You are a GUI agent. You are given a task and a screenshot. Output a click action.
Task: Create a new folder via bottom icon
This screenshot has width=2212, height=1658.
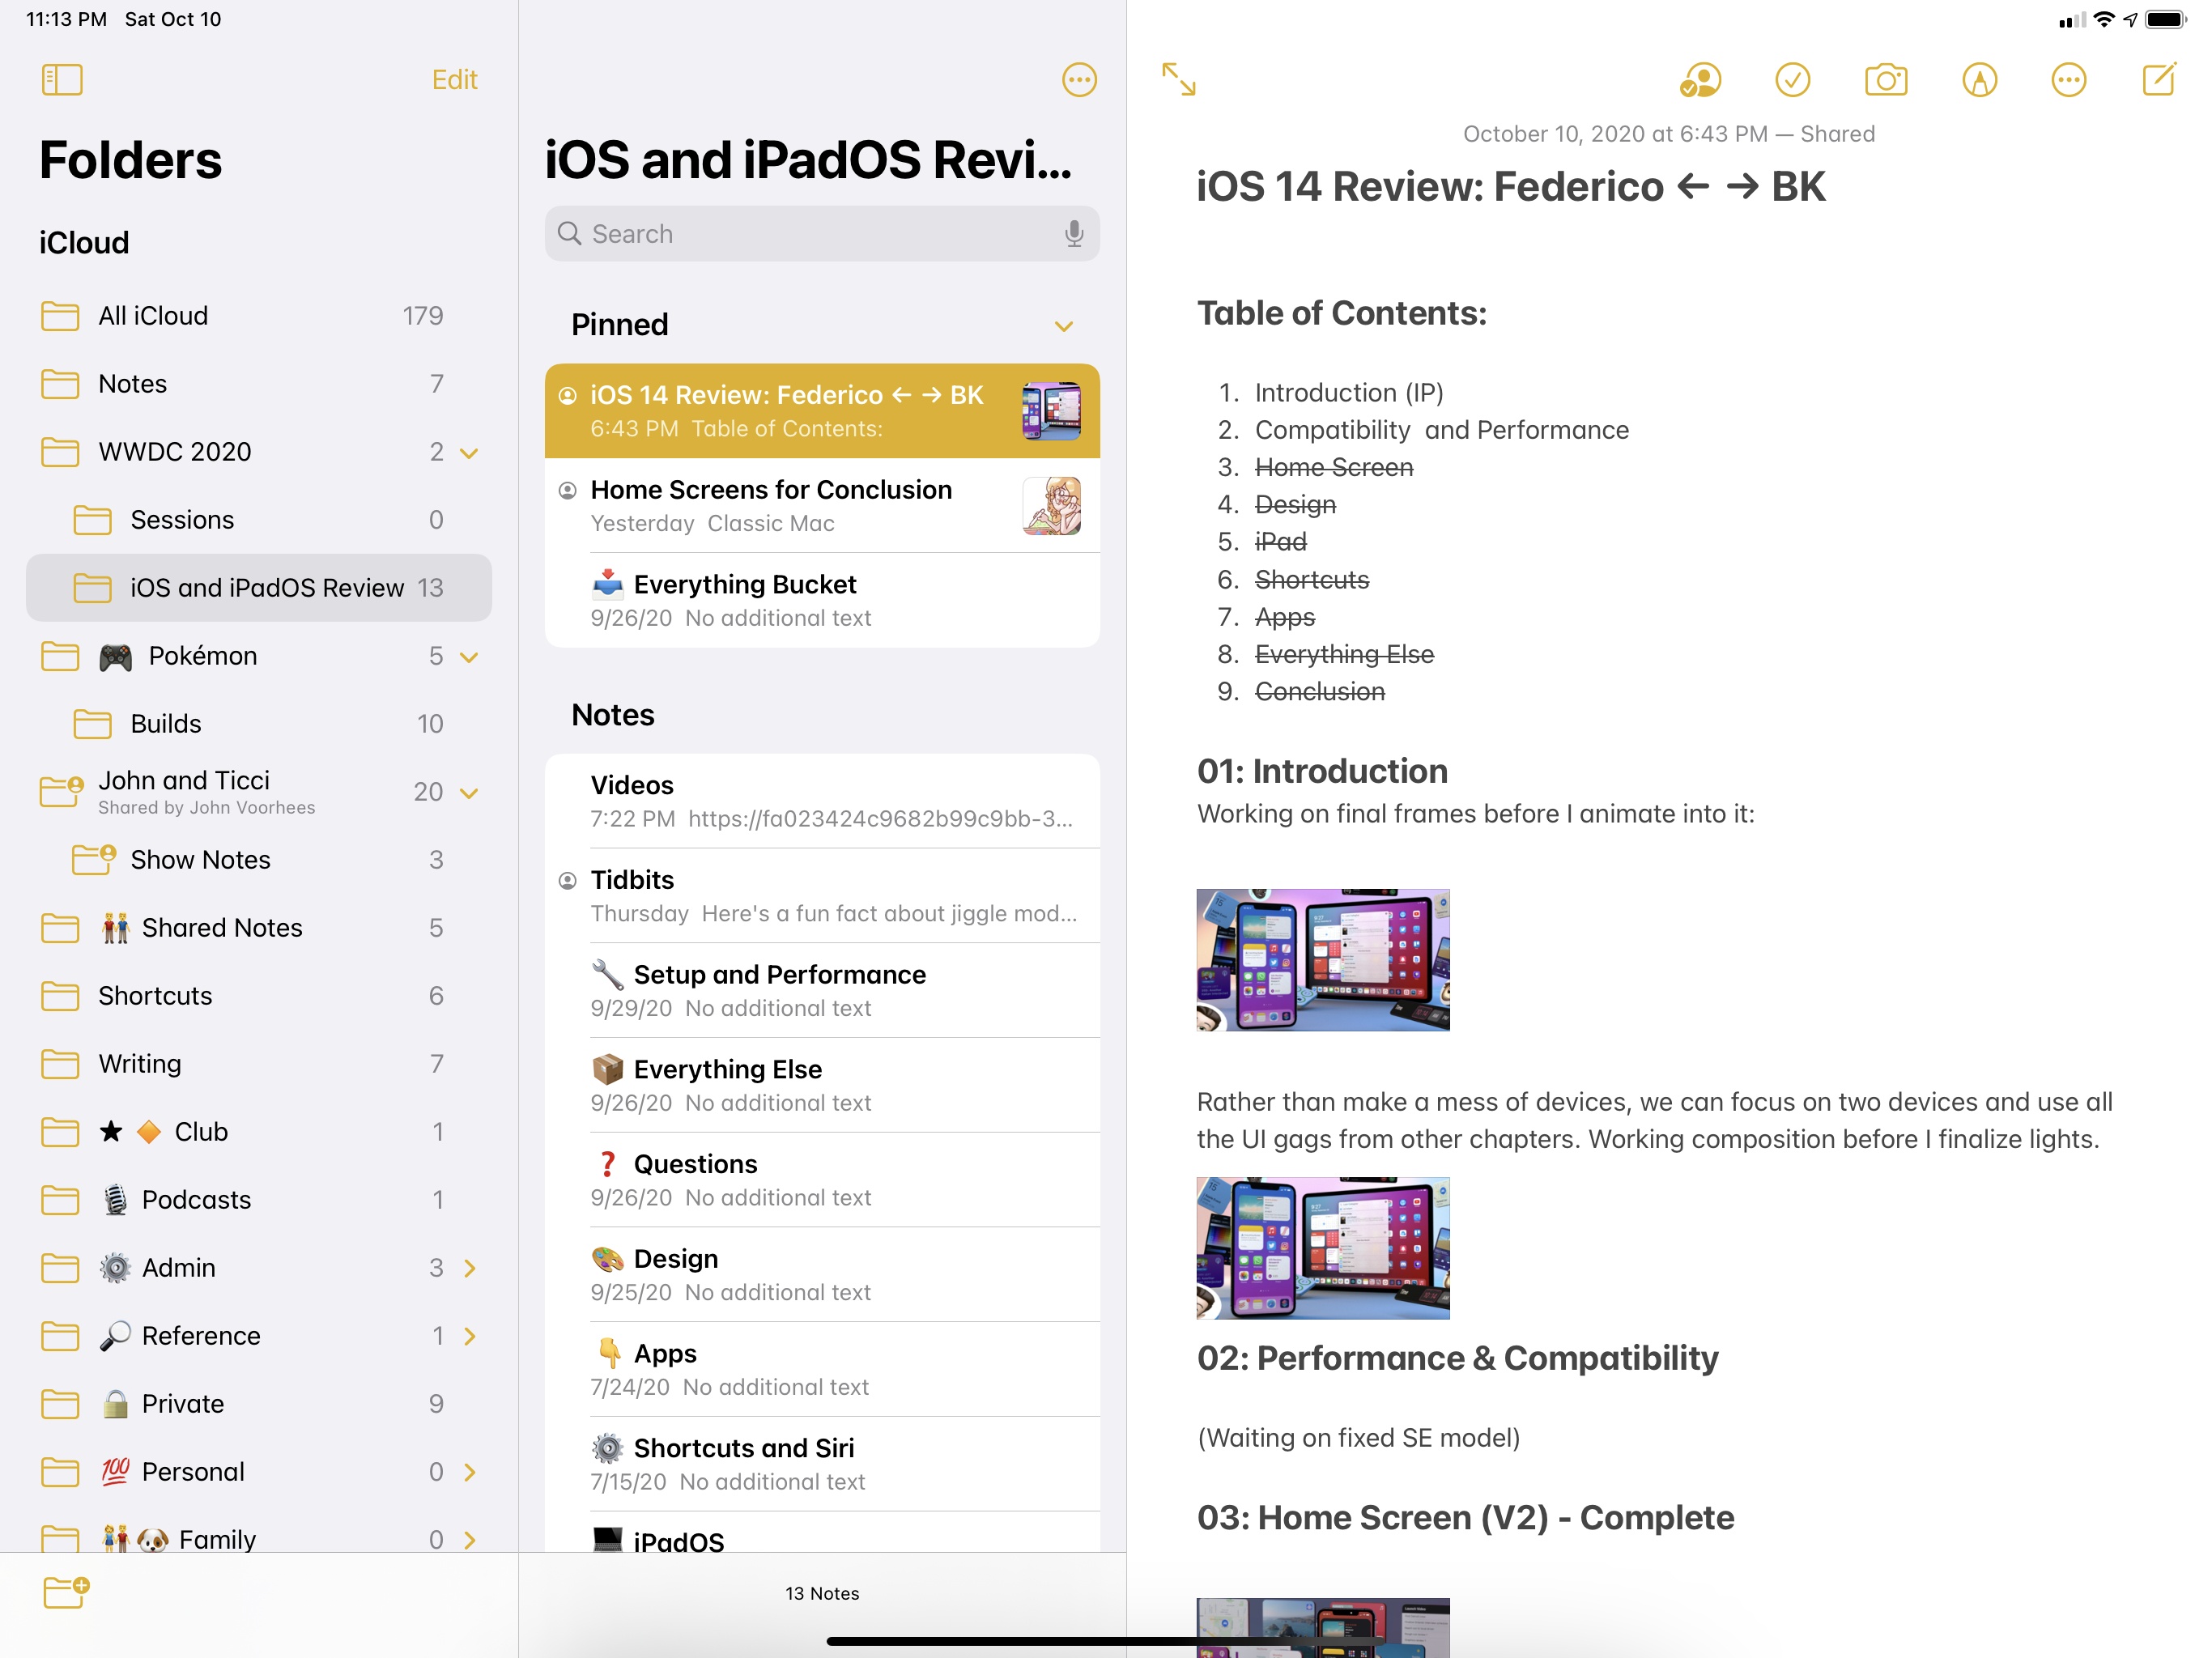(x=66, y=1592)
